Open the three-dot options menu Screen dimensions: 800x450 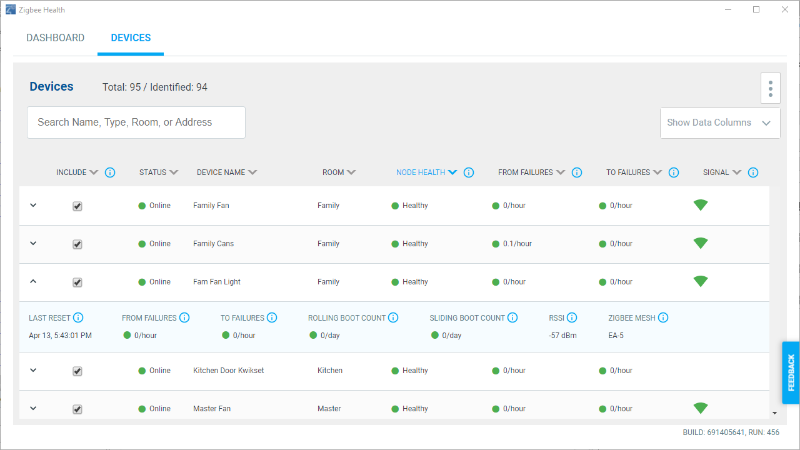pyautogui.click(x=770, y=89)
